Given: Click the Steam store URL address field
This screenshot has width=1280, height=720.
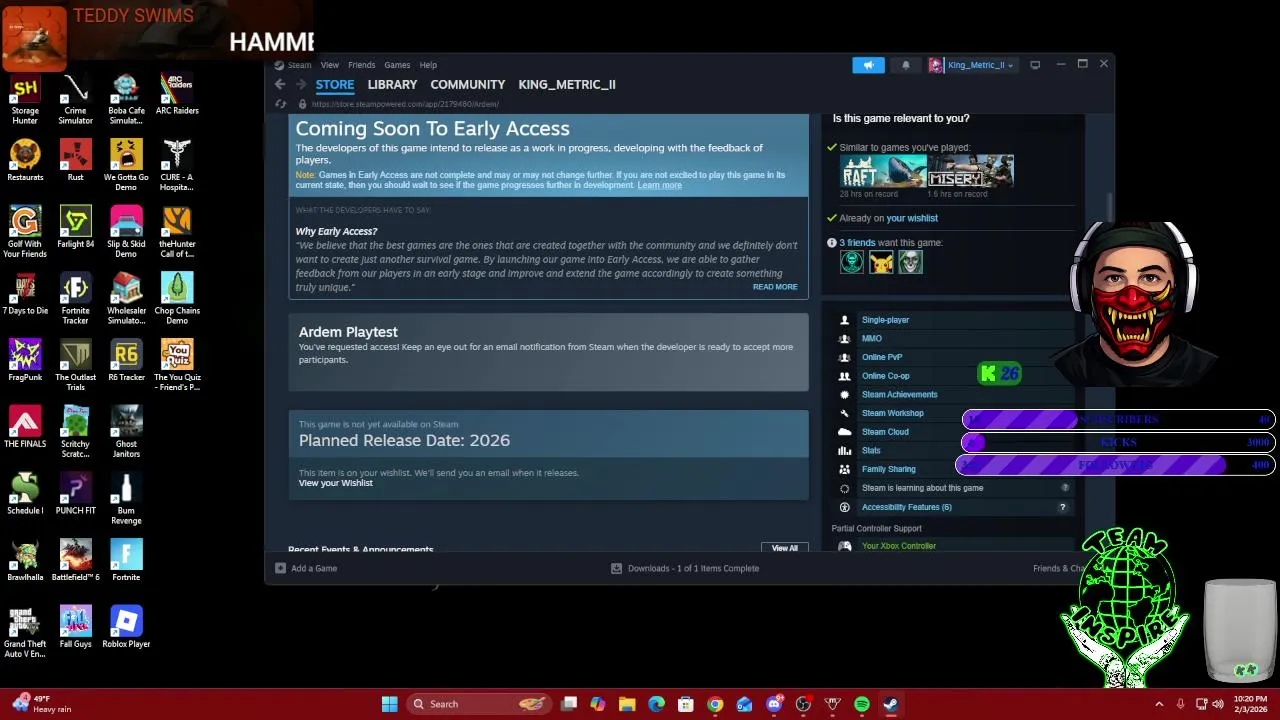Looking at the screenshot, I should [x=405, y=104].
